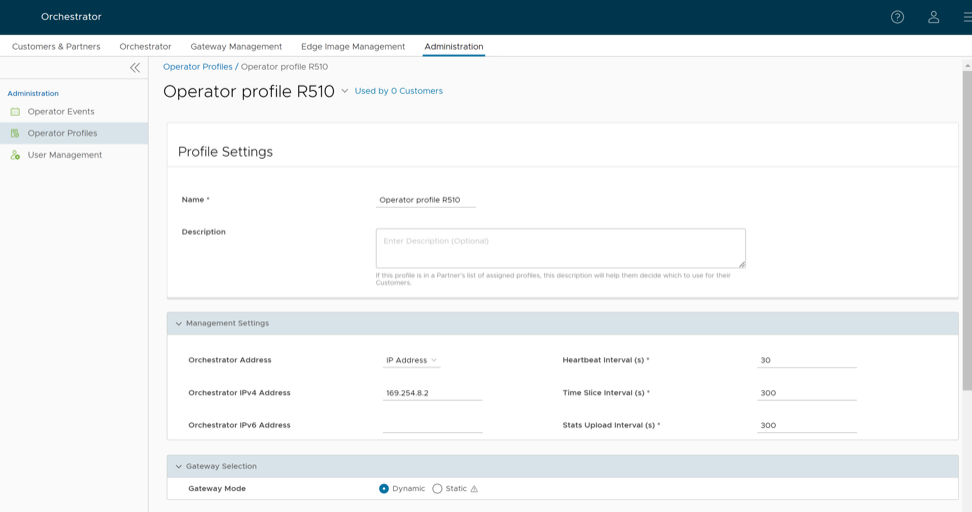Go to Operator Profiles breadcrumb link

[197, 67]
